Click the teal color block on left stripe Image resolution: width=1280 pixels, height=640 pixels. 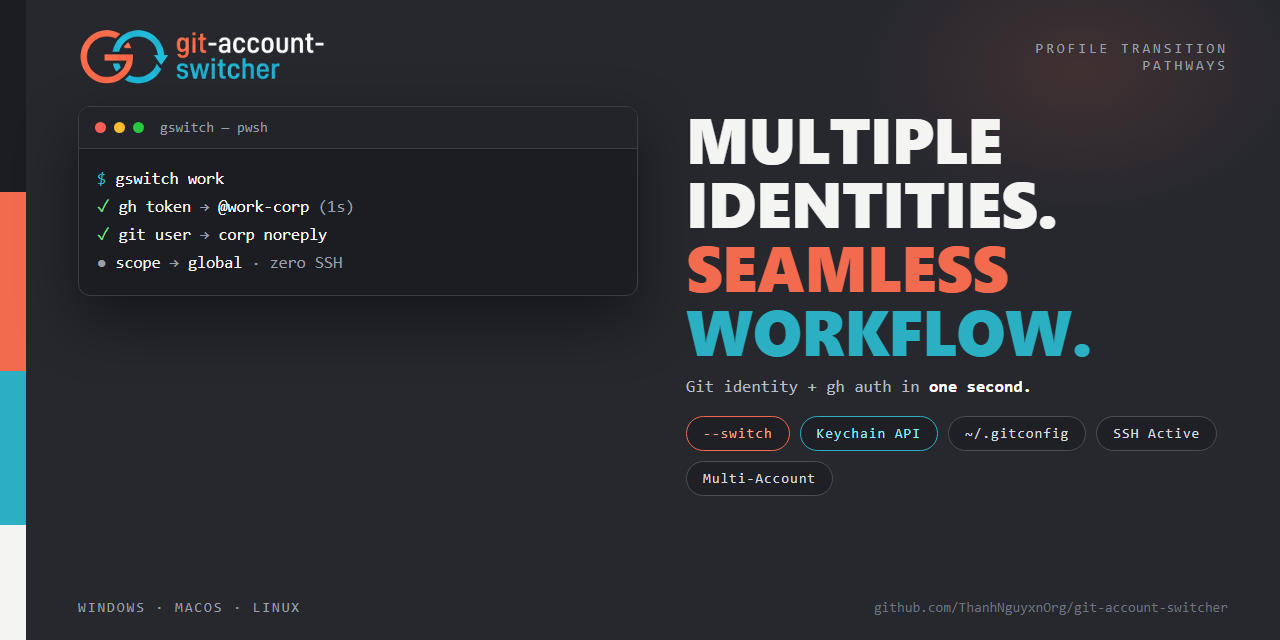coord(13,448)
